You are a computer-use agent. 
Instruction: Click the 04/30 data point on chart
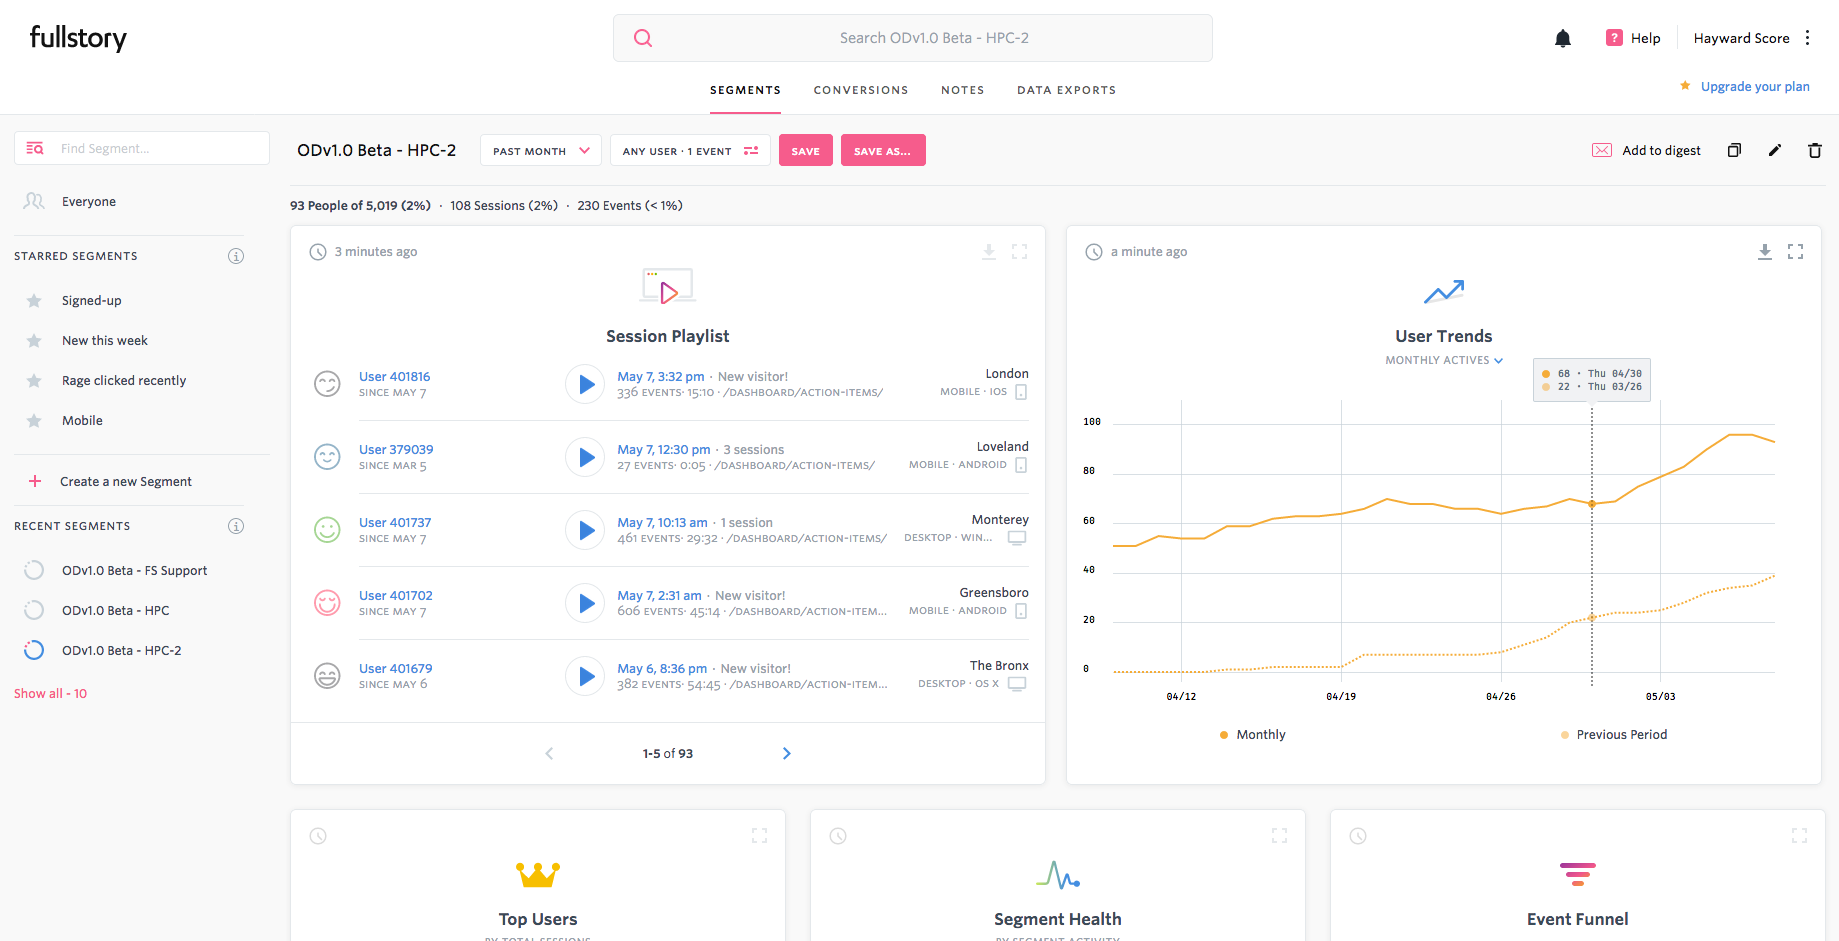[1592, 504]
